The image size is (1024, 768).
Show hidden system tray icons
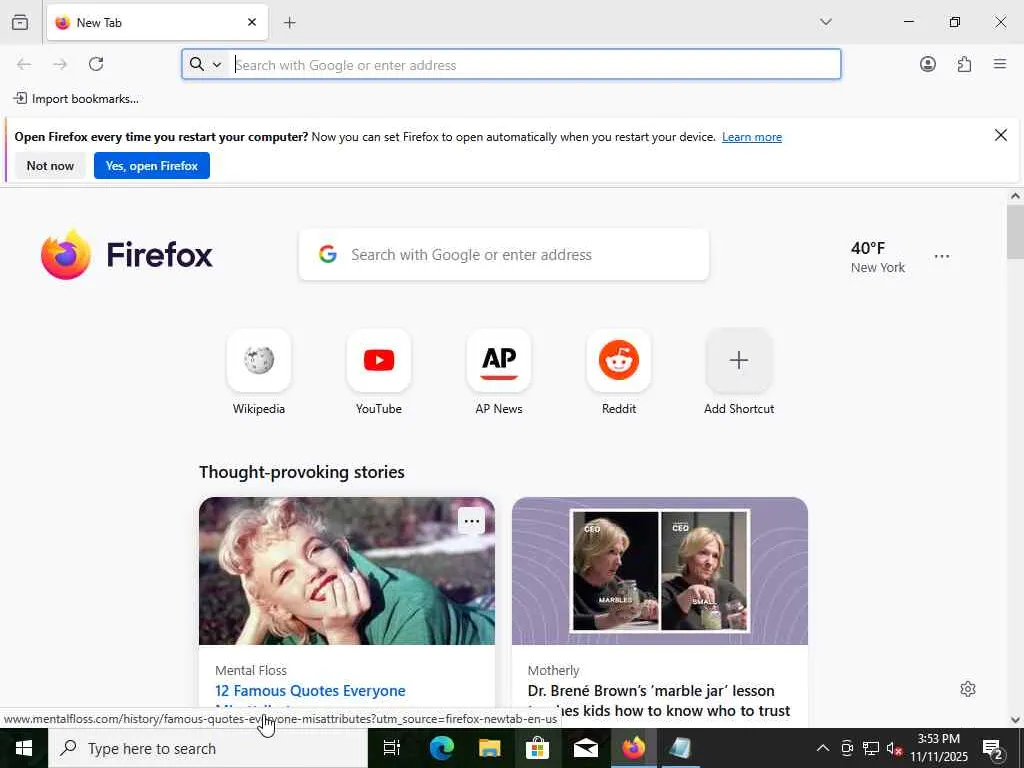click(x=823, y=748)
